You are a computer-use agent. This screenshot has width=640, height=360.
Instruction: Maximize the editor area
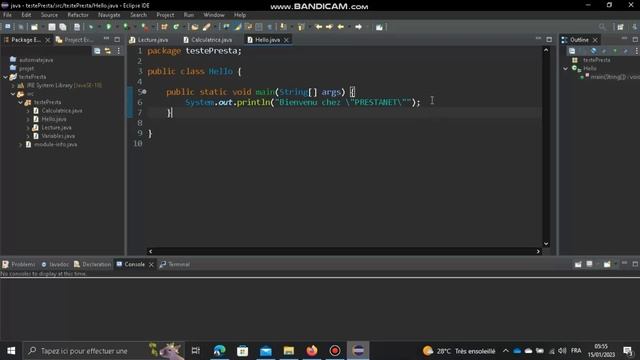[549, 39]
